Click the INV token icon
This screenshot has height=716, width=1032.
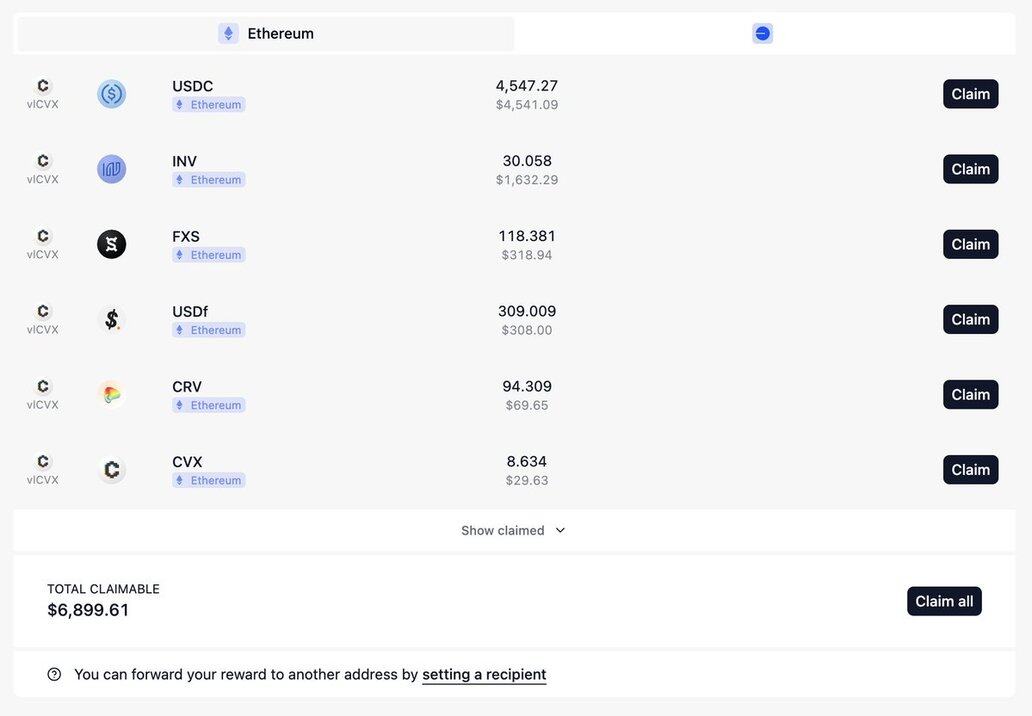[112, 169]
